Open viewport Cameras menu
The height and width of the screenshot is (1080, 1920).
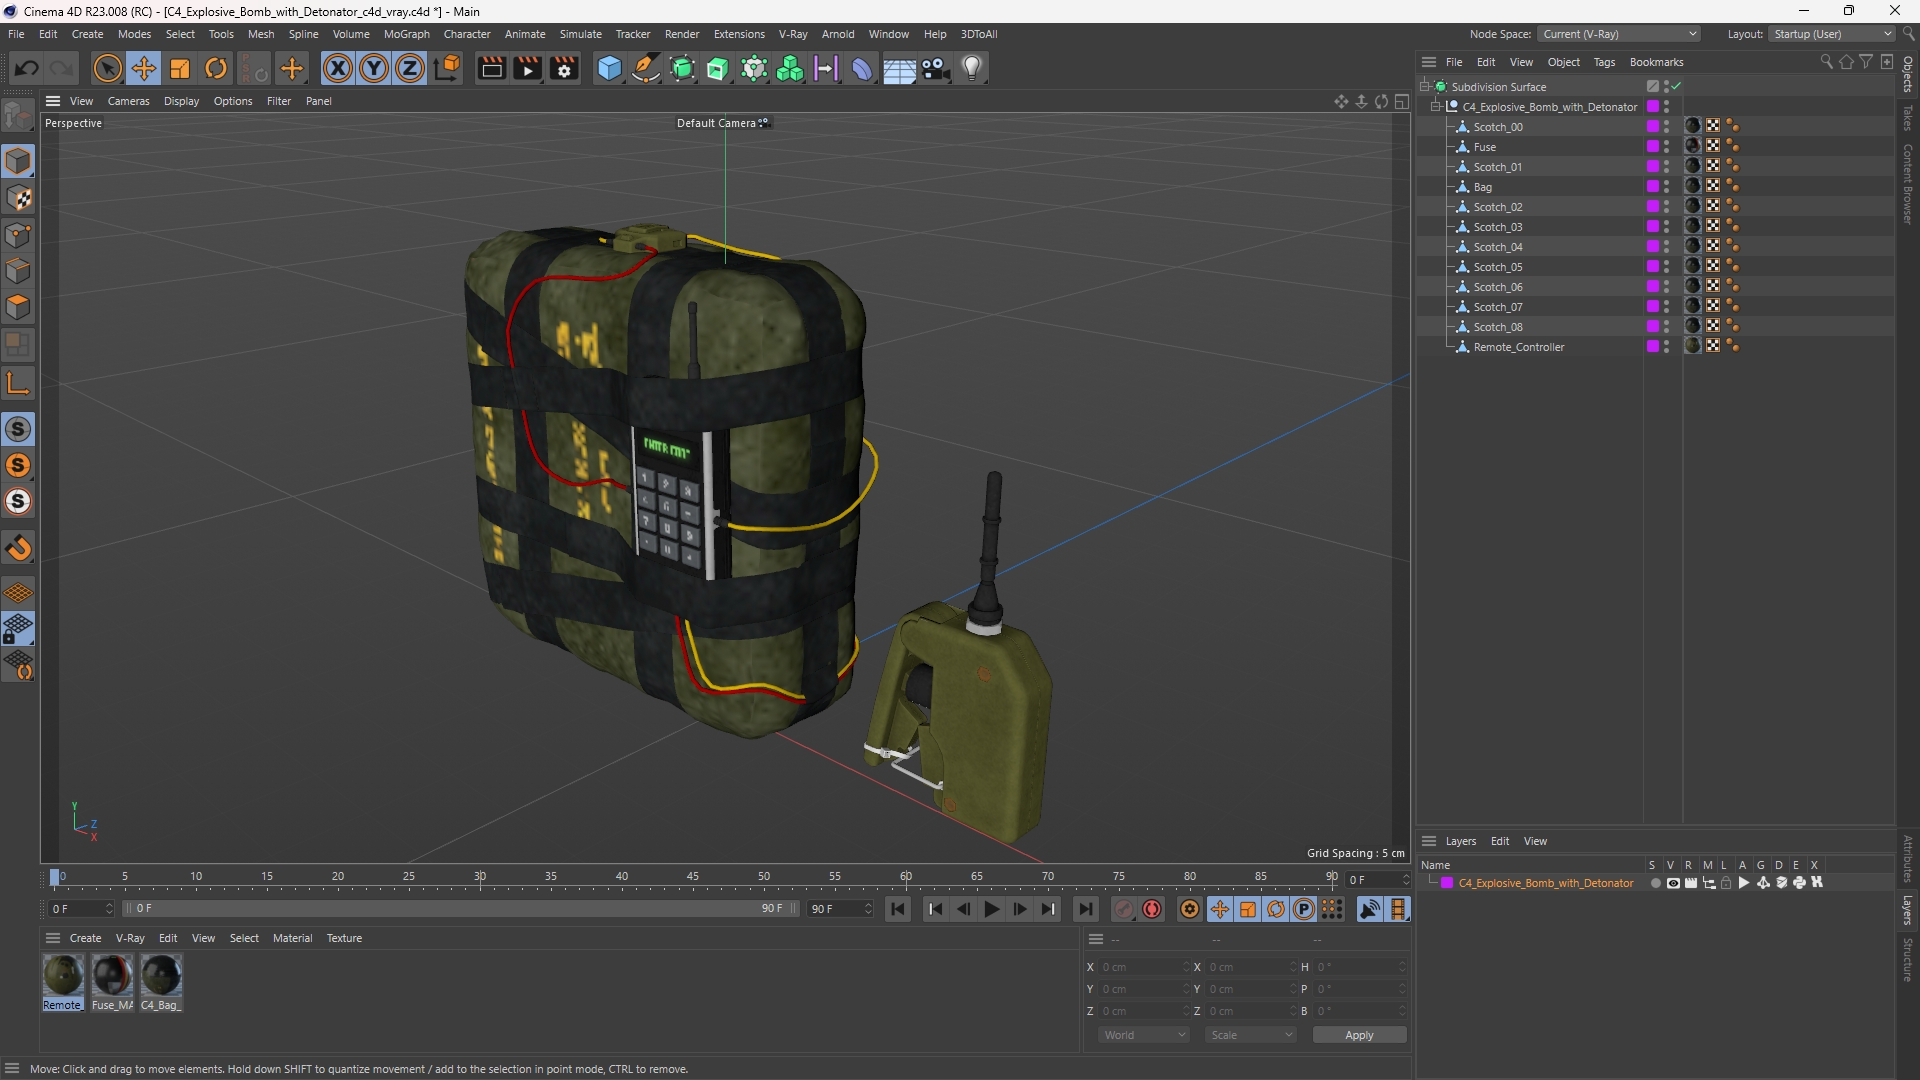click(x=128, y=101)
